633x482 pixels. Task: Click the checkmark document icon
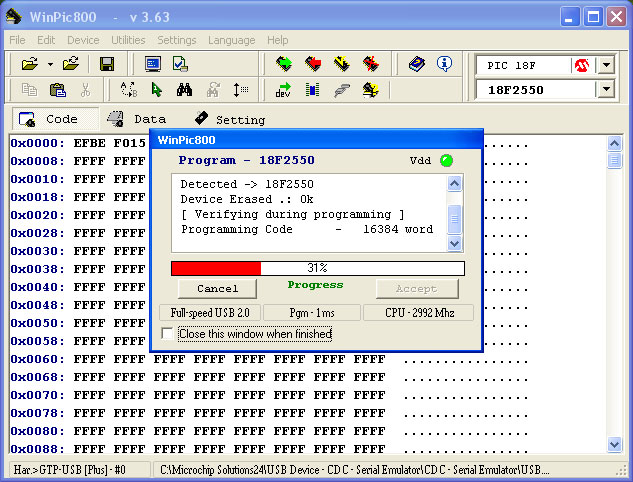tap(180, 64)
